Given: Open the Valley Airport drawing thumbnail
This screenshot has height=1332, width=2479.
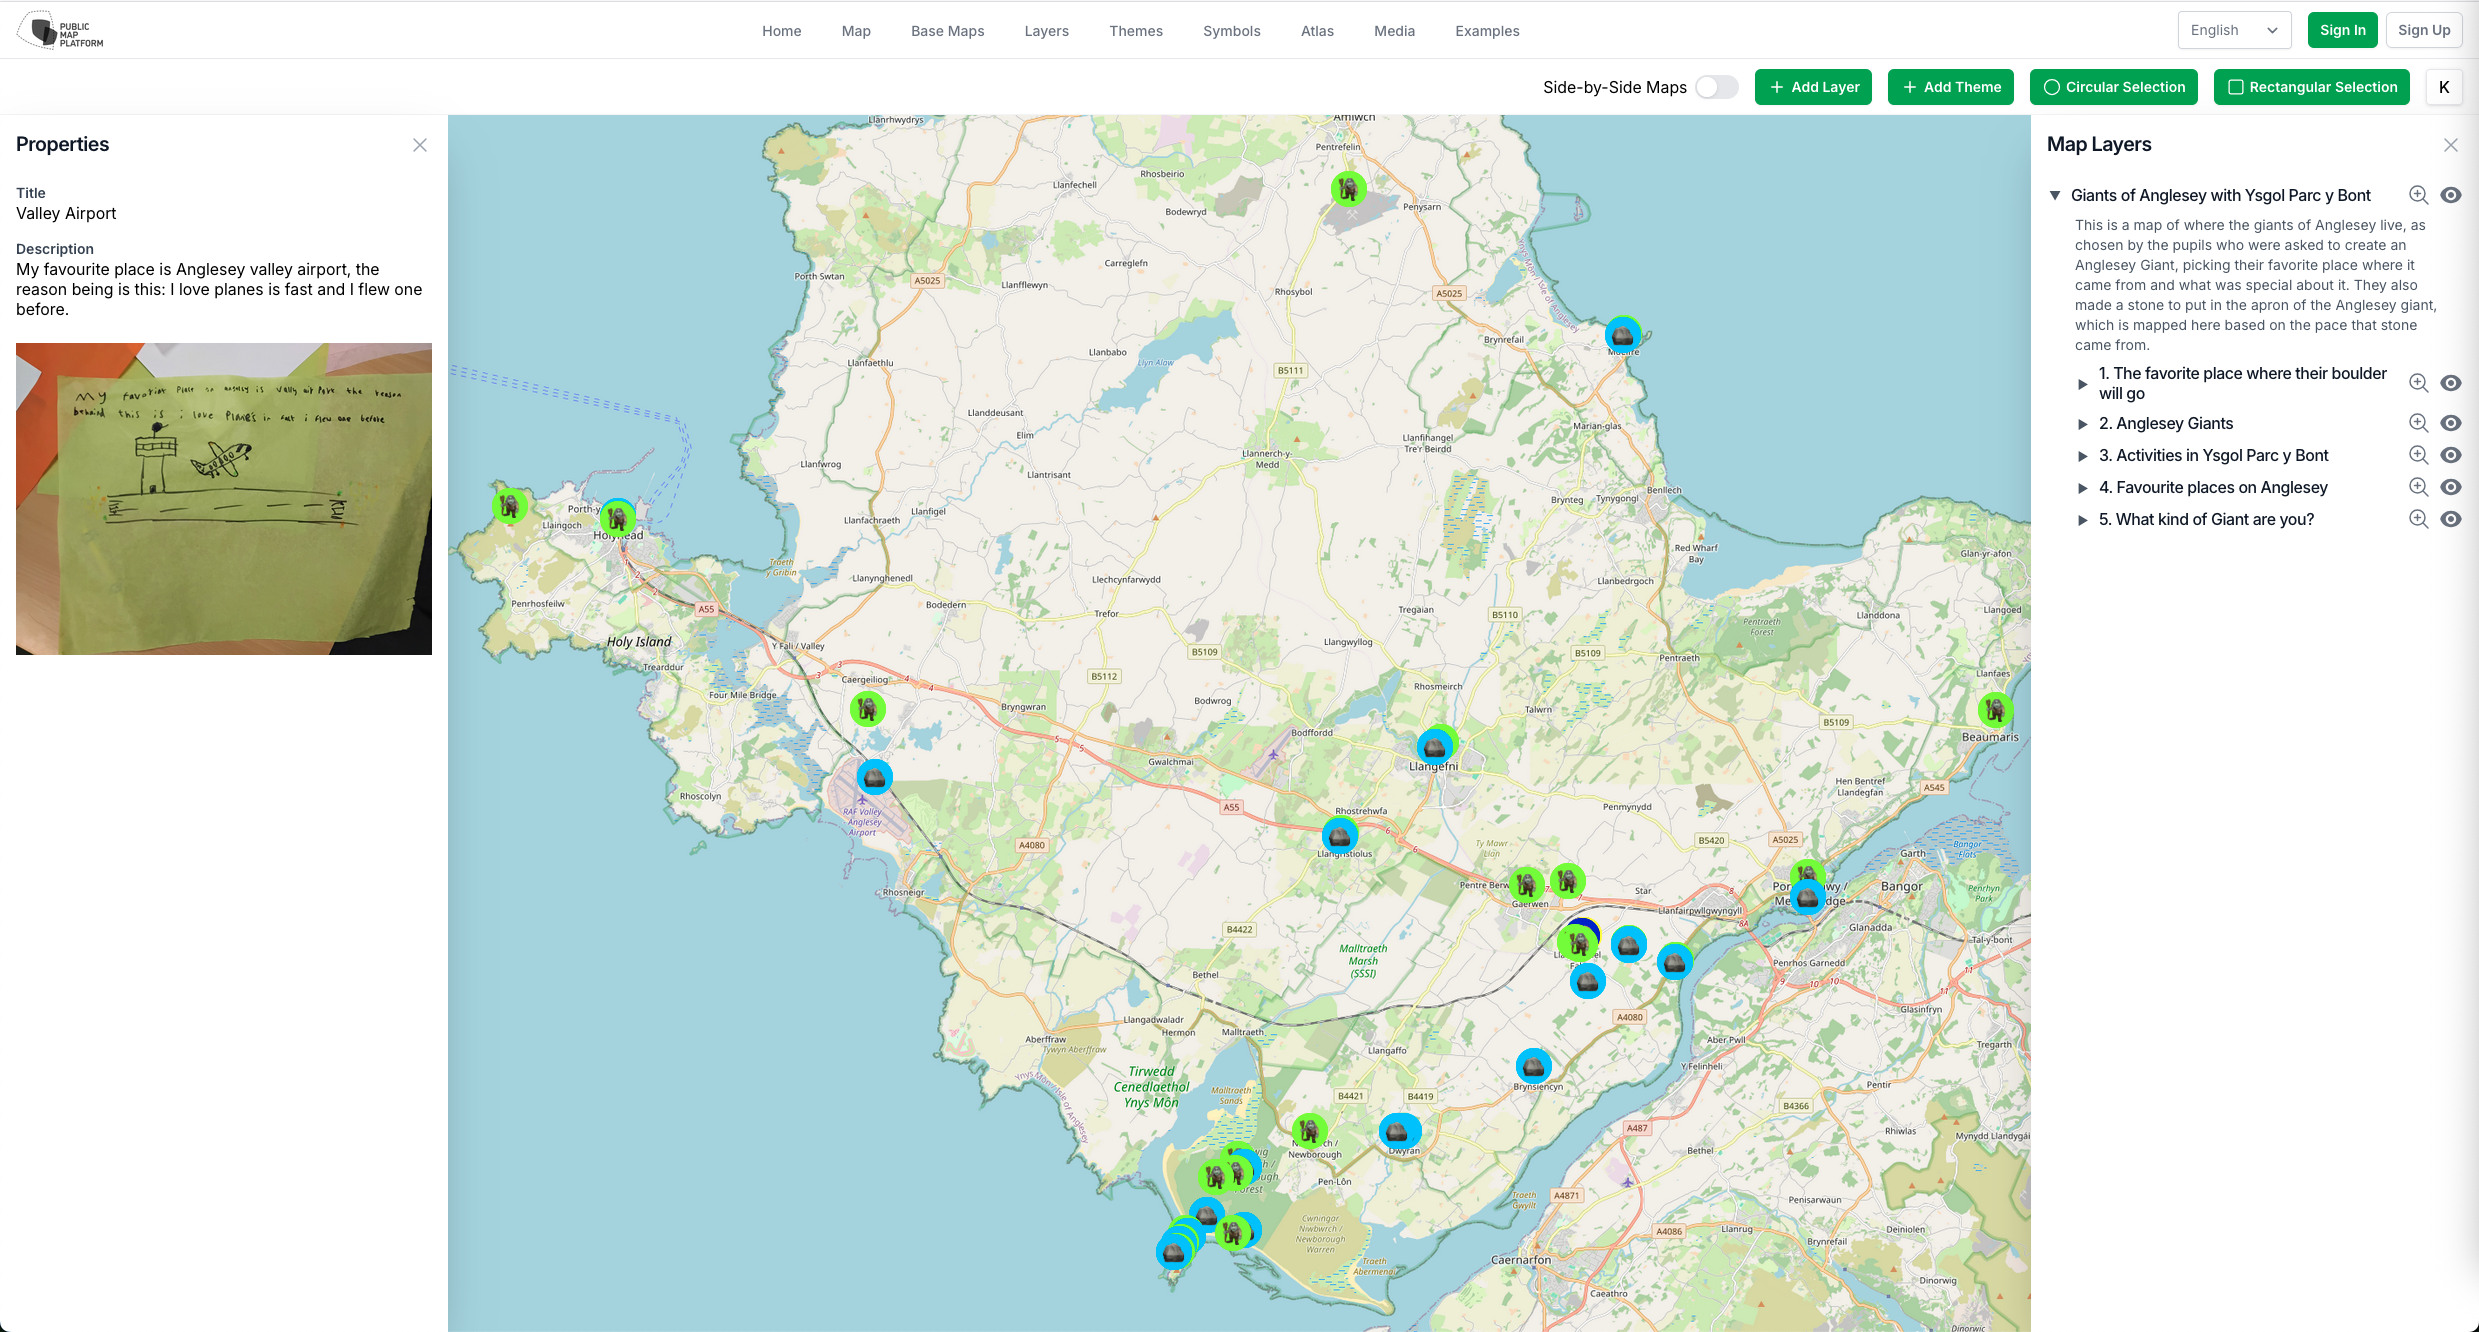Looking at the screenshot, I should click(x=223, y=499).
